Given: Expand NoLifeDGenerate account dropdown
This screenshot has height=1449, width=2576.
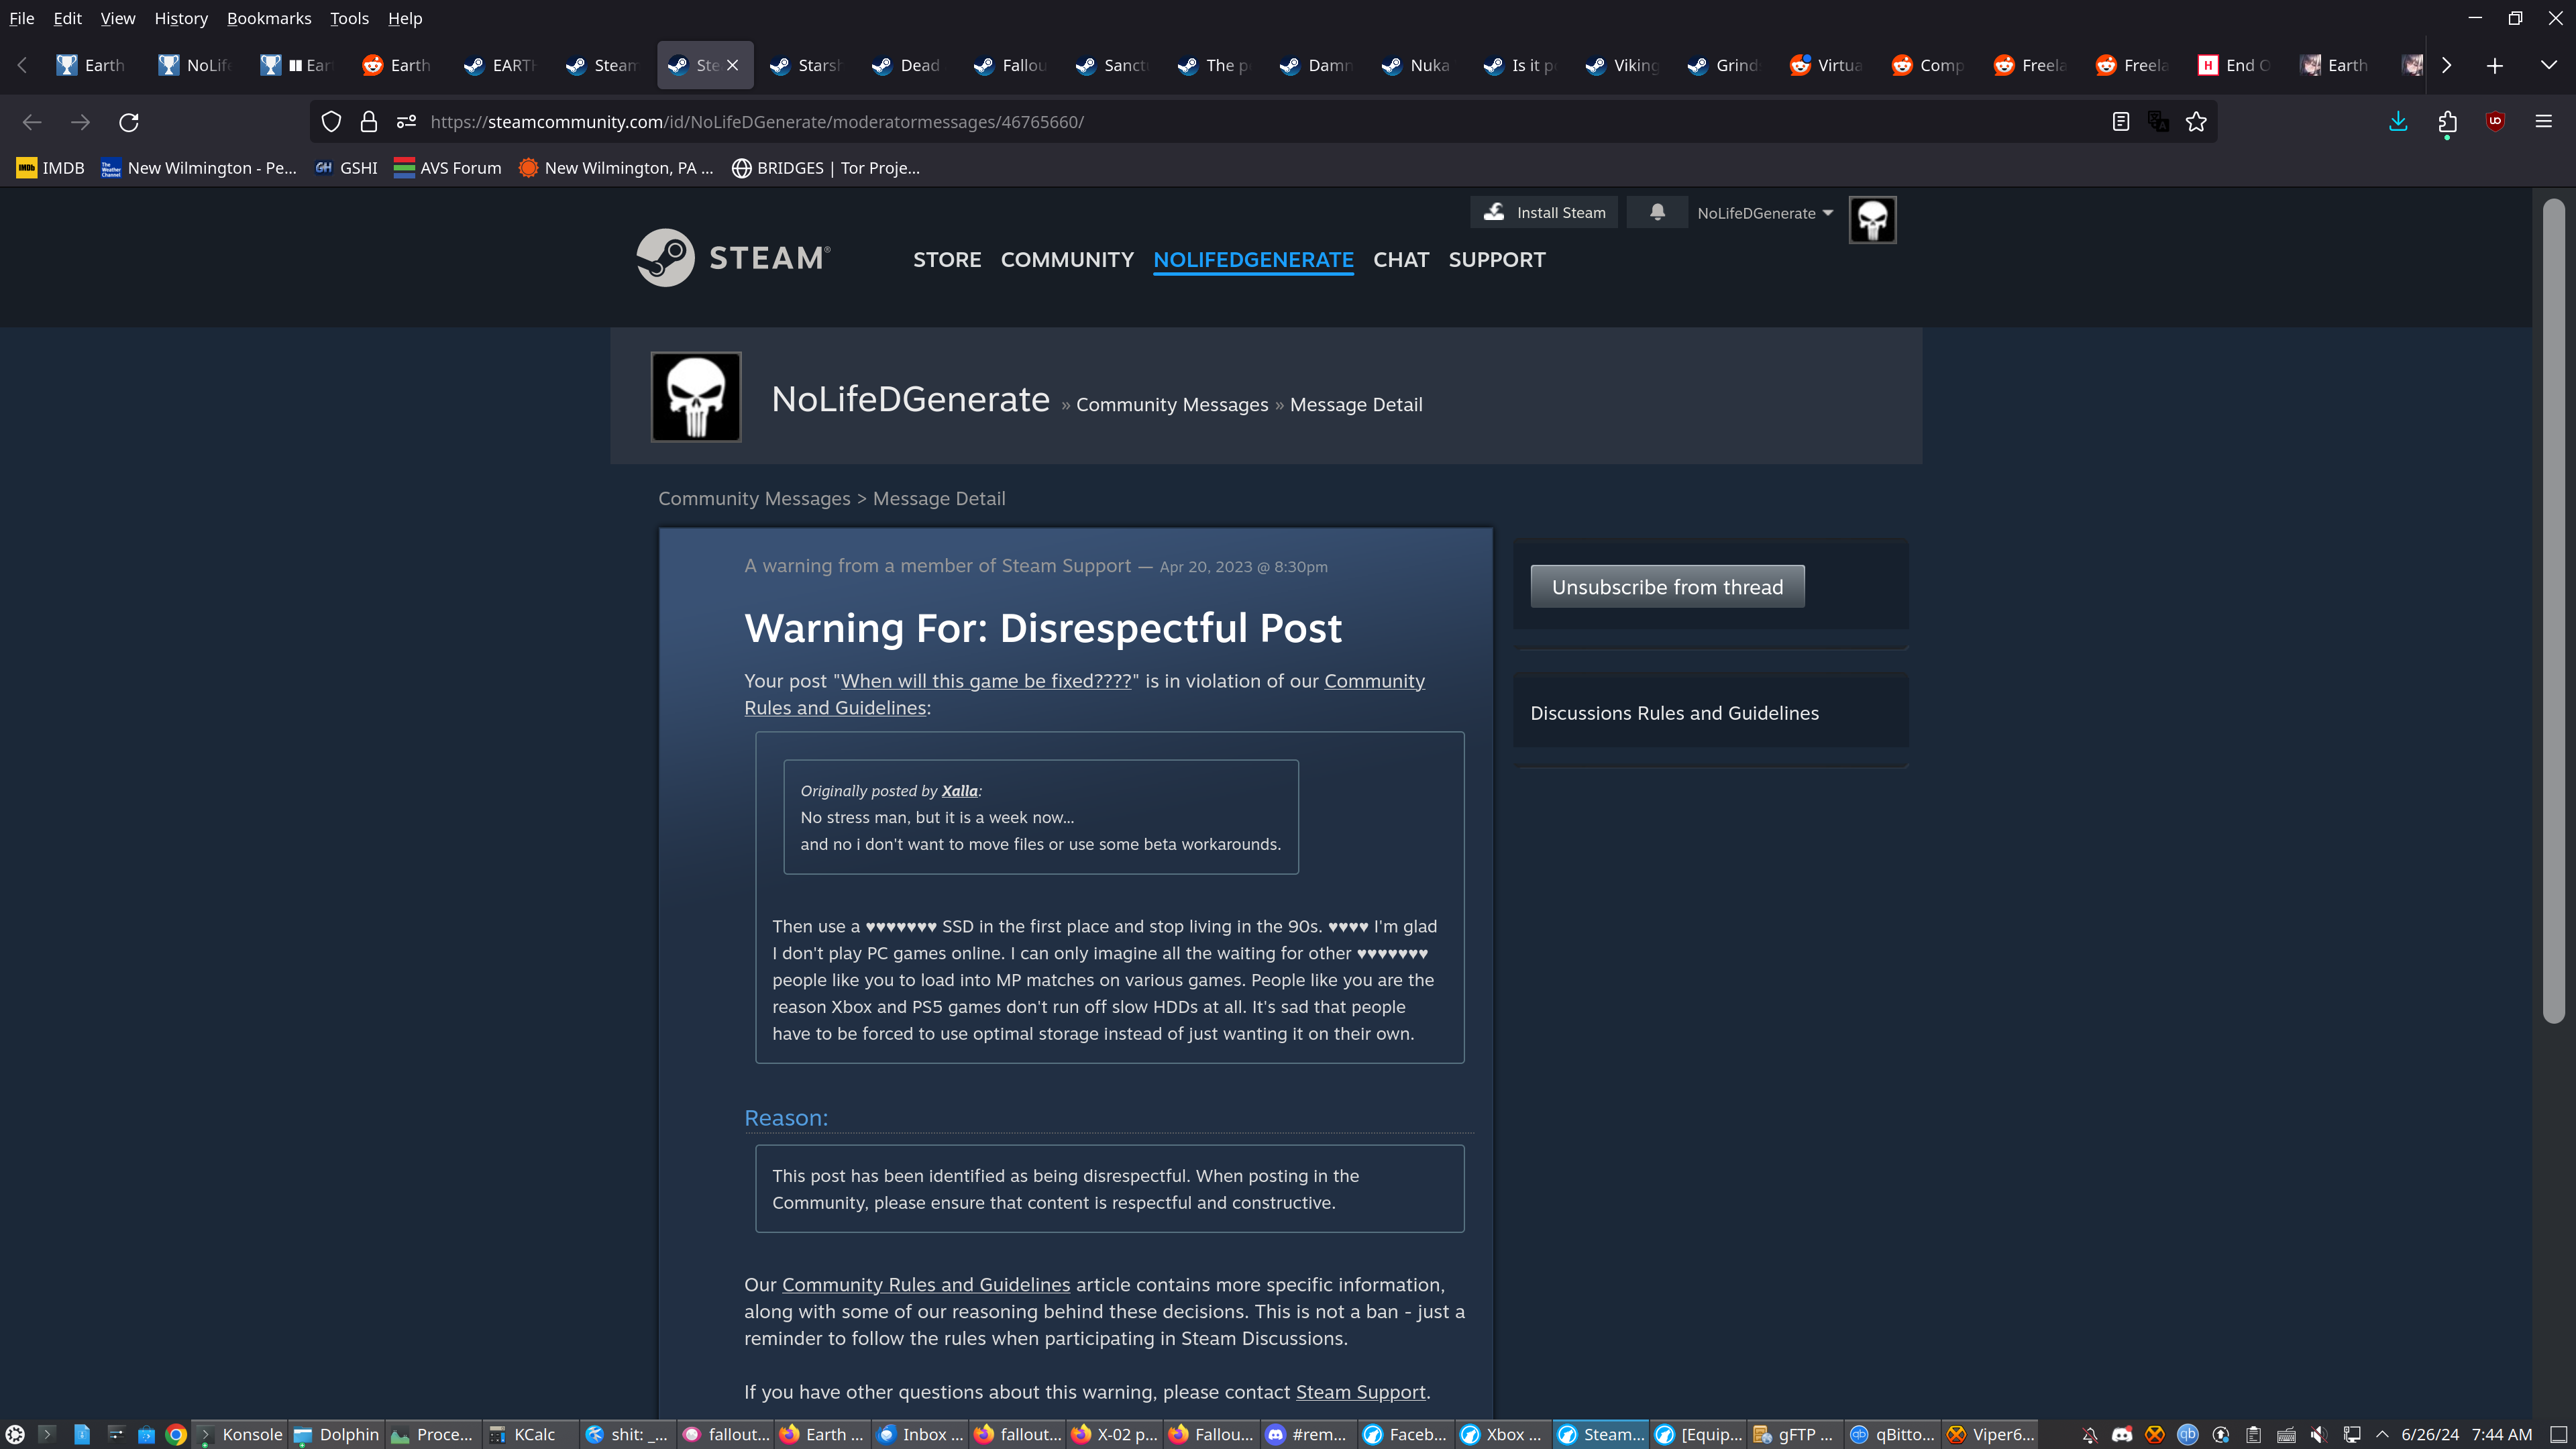Looking at the screenshot, I should 1765,213.
